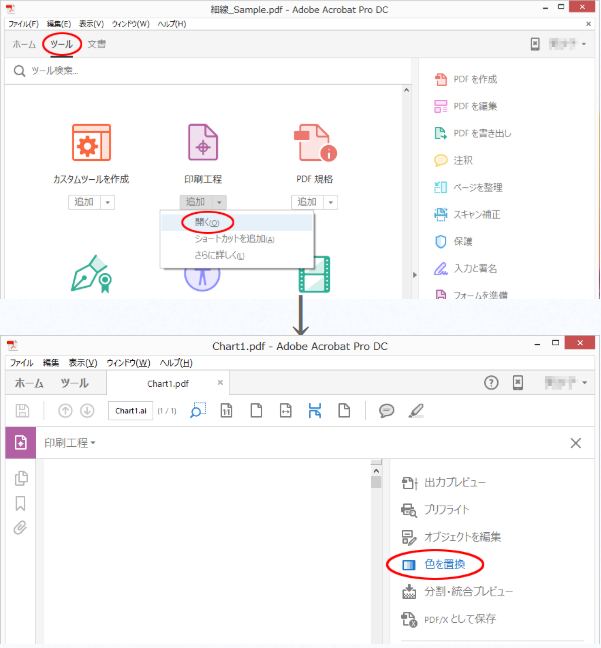Select the marquee zoom magnifier tool
The image size is (601, 648).
coord(198,410)
